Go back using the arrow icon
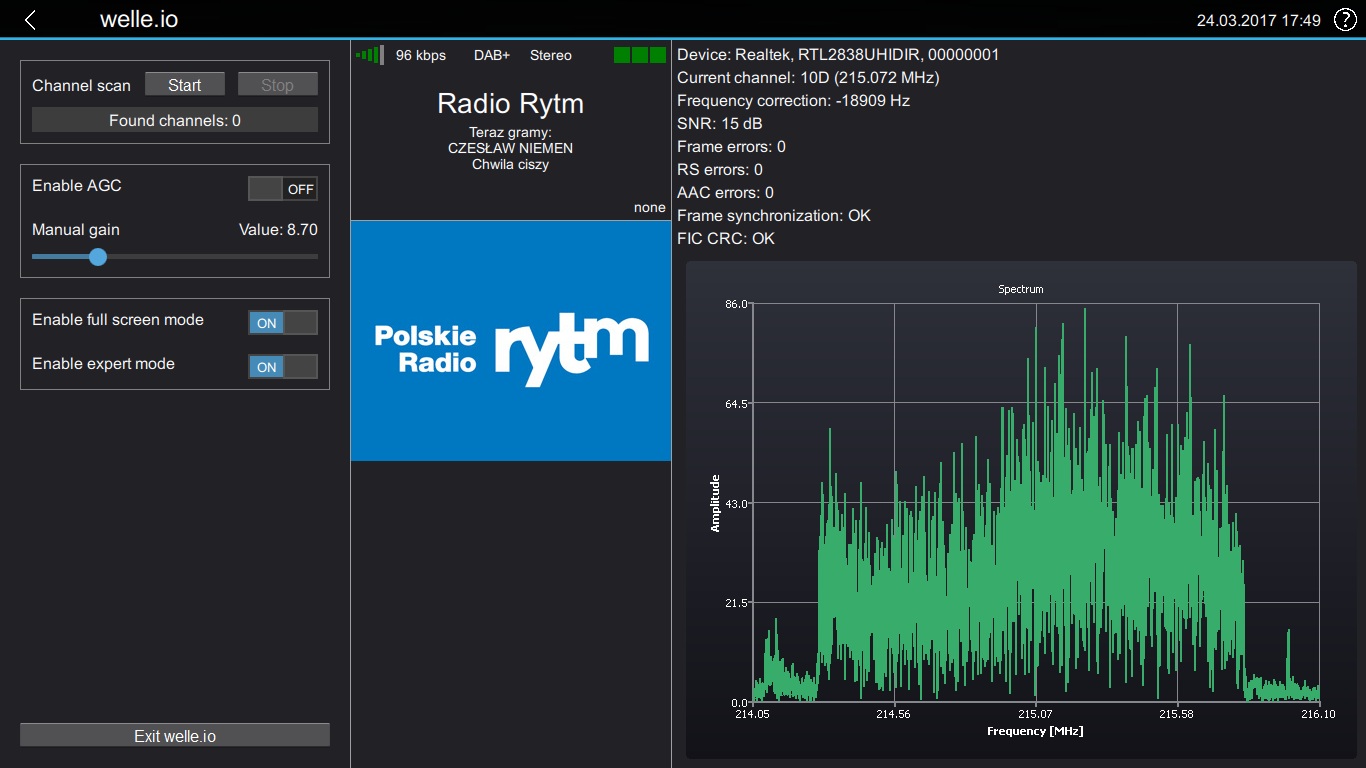Viewport: 1366px width, 768px height. (30, 20)
